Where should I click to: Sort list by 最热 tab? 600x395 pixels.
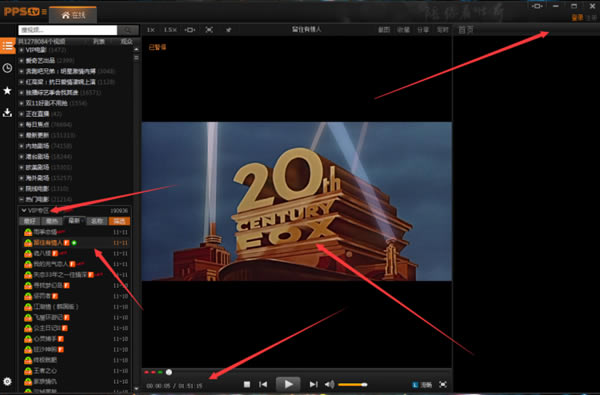(x=52, y=221)
